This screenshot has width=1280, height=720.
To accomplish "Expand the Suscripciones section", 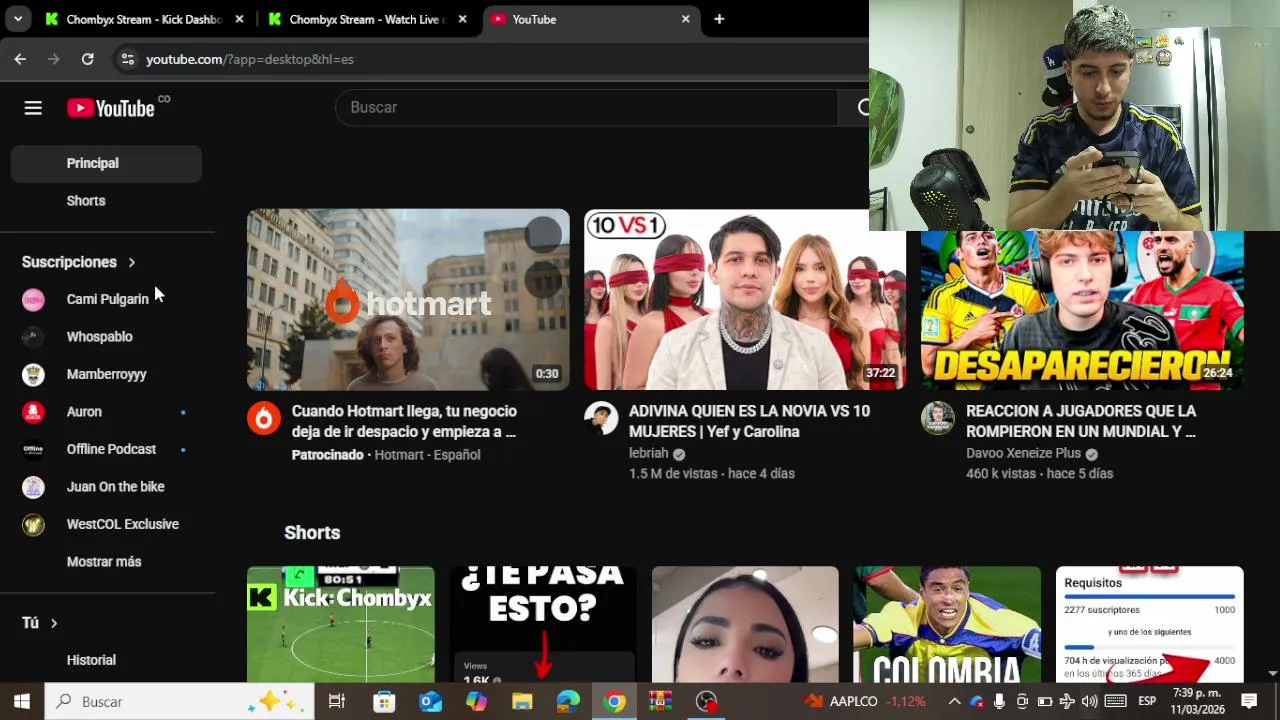I will 79,262.
